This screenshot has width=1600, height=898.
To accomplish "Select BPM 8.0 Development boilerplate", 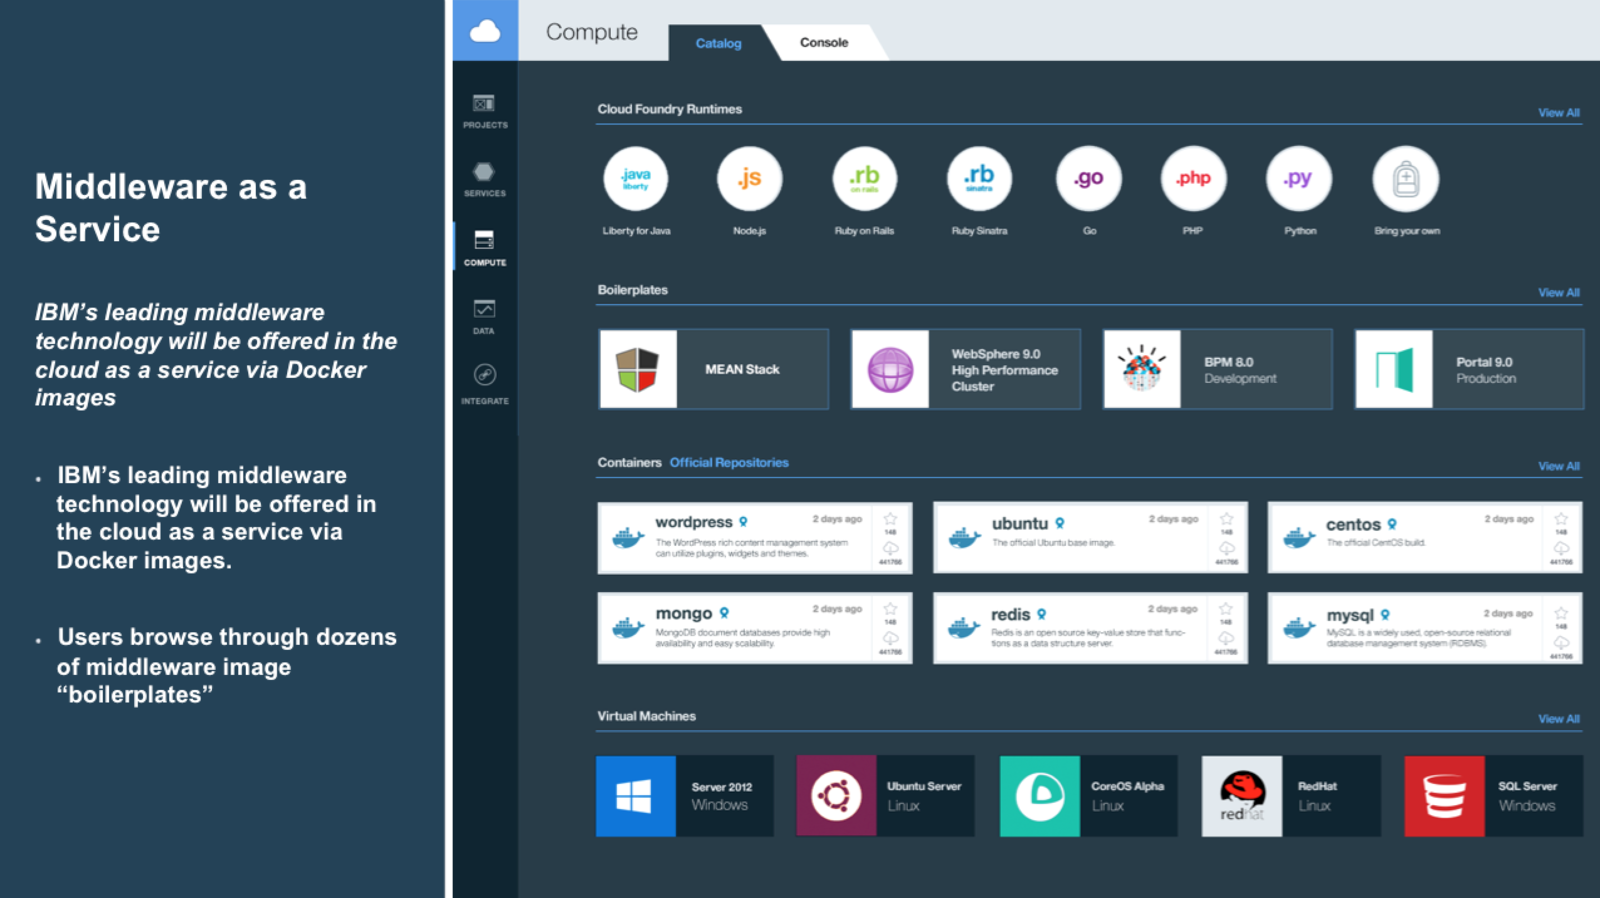I will (1218, 369).
